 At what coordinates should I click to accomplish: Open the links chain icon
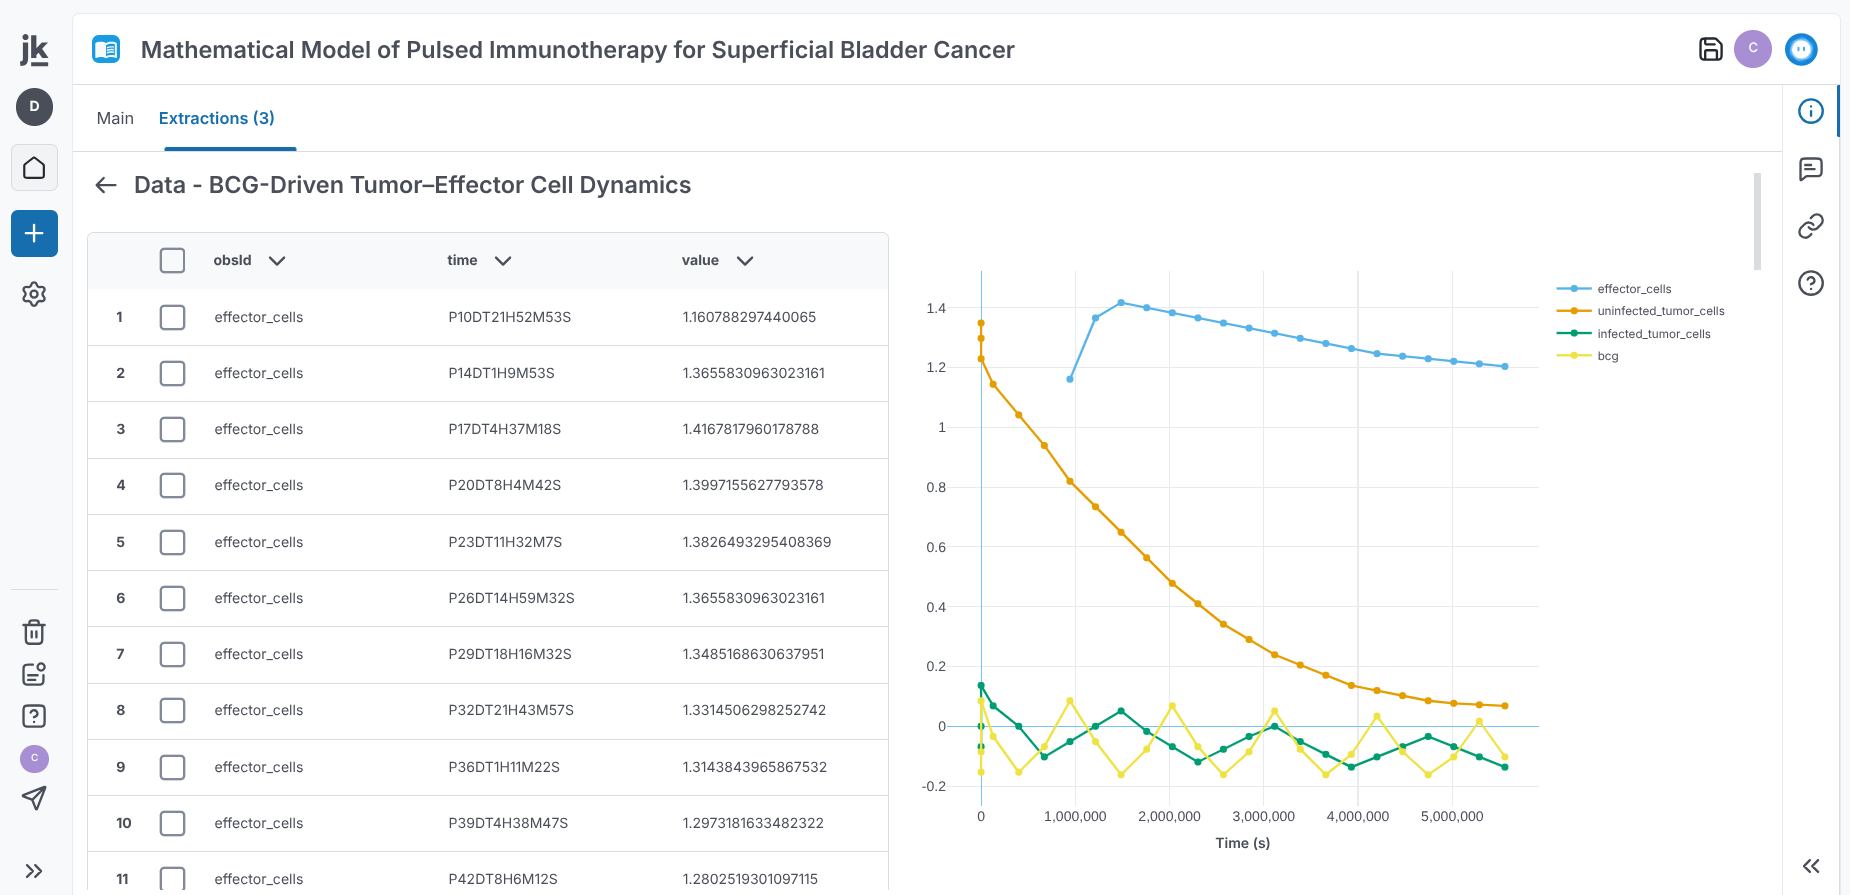click(x=1811, y=226)
